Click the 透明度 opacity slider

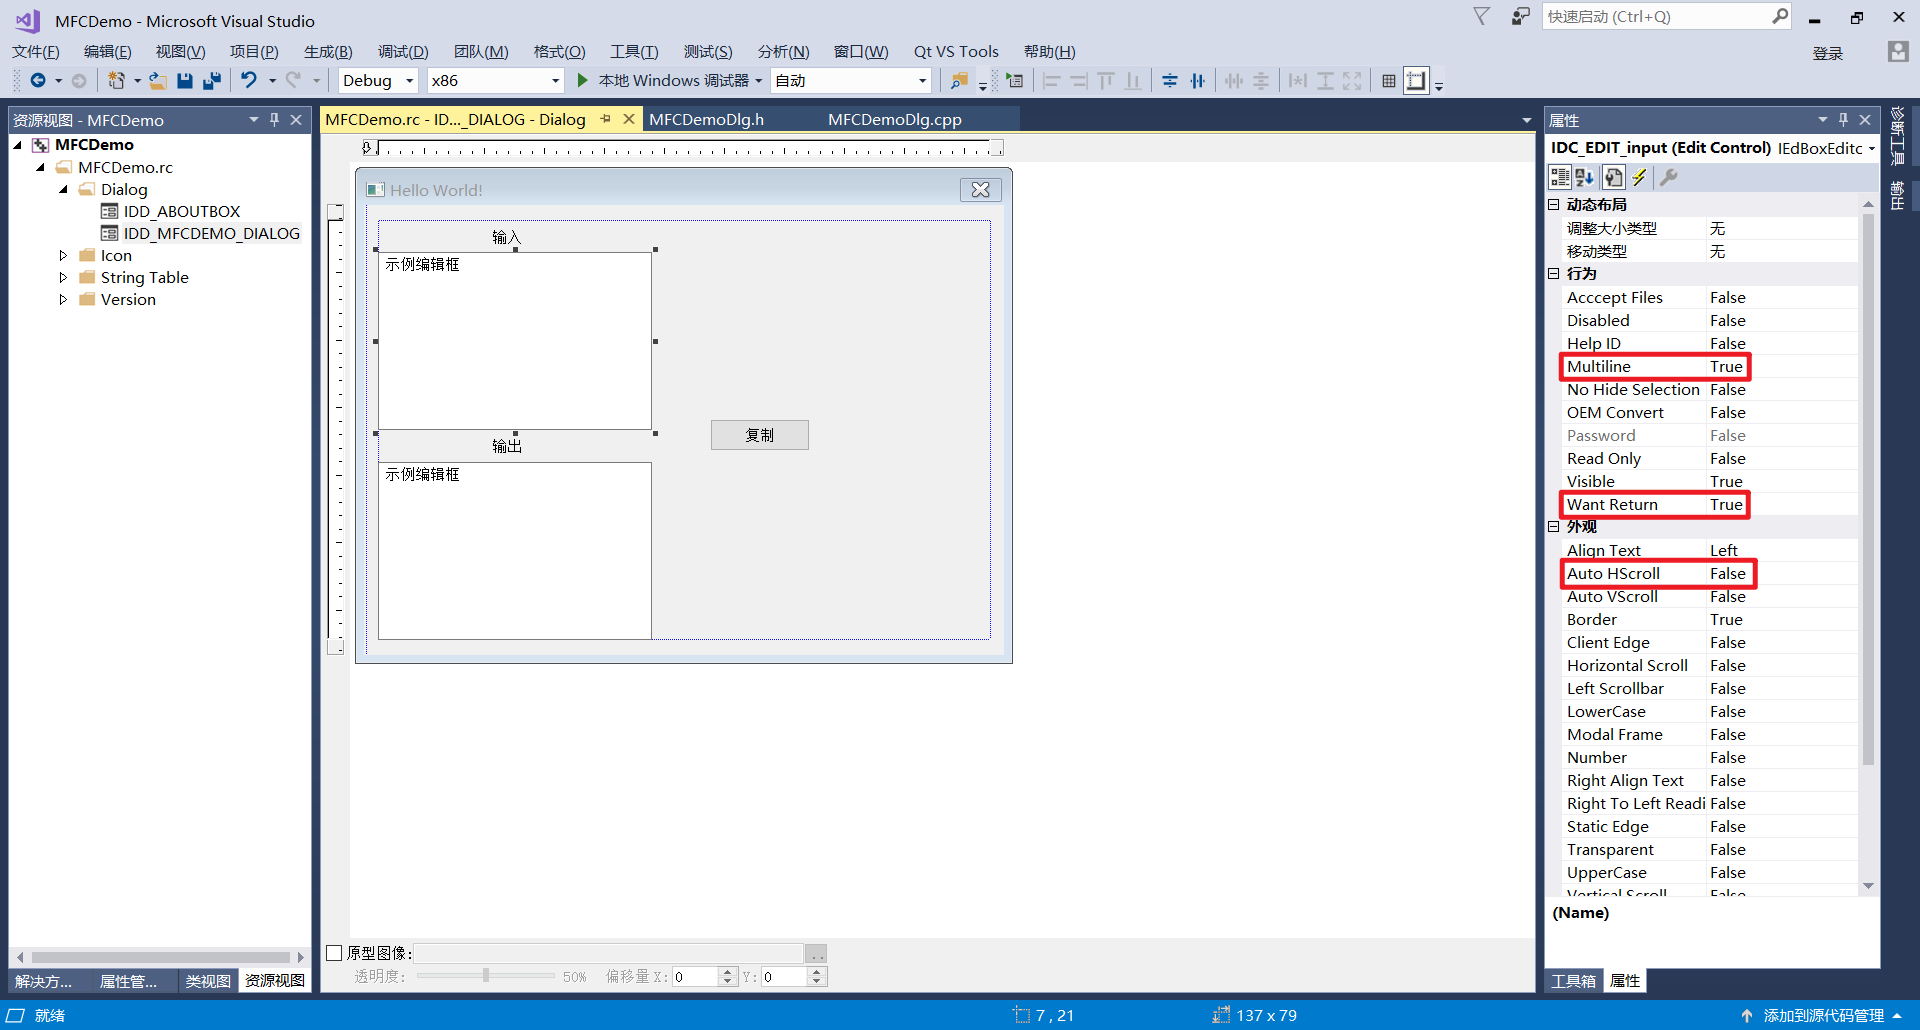485,977
